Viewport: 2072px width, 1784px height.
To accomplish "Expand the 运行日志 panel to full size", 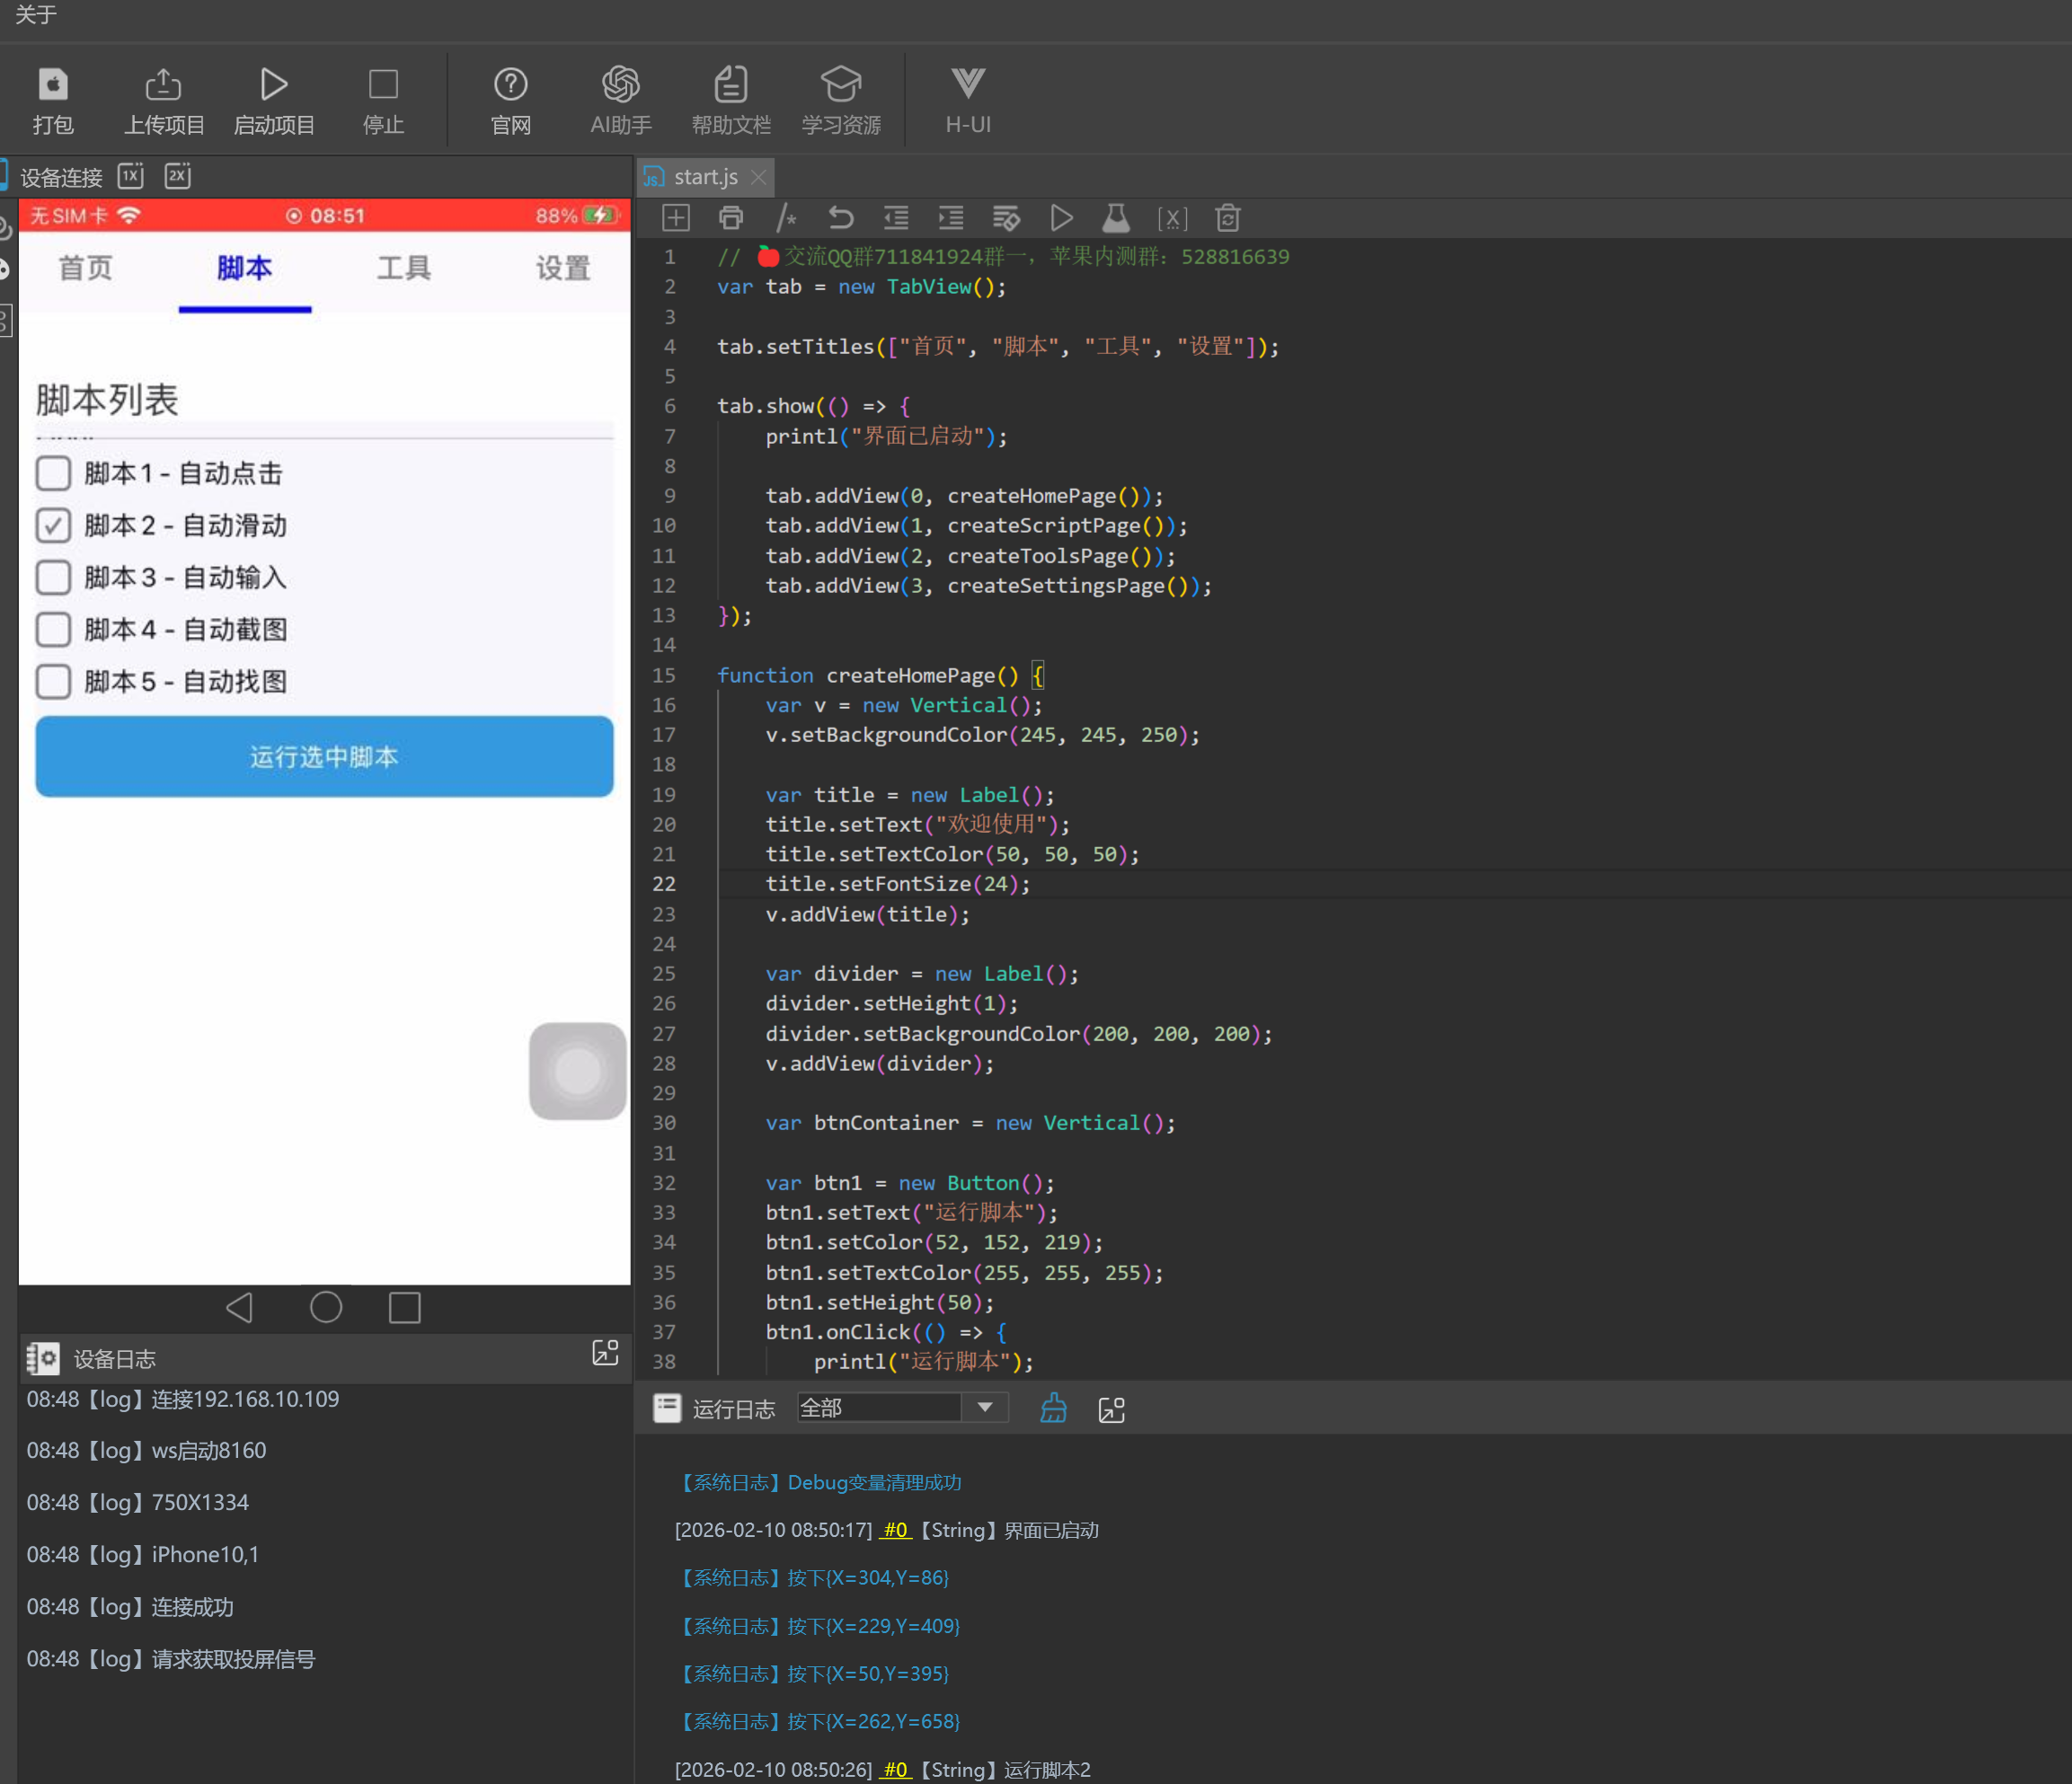I will pos(1111,1409).
